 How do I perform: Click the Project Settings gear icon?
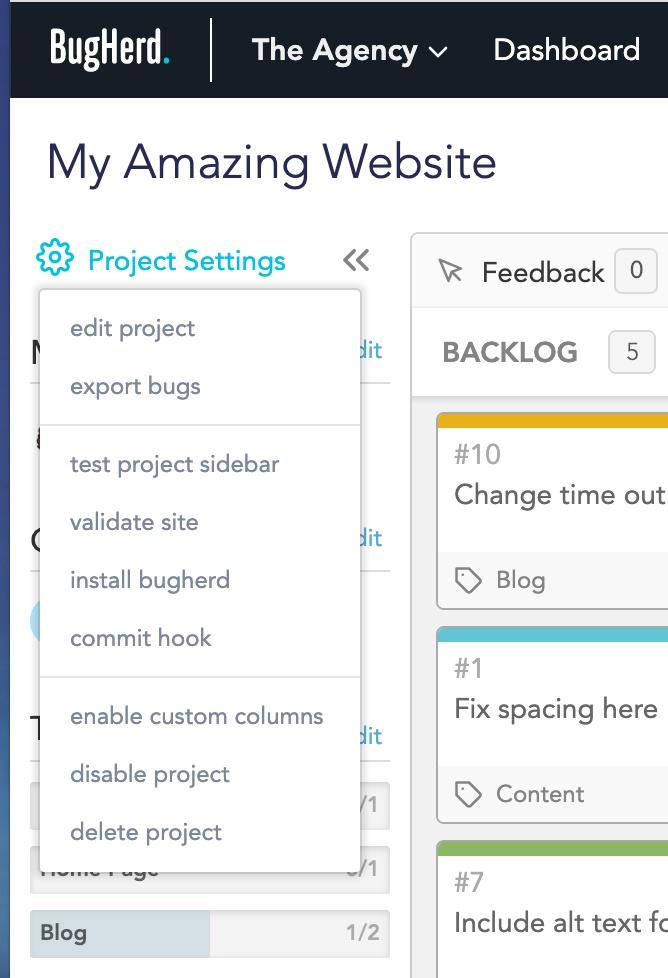55,258
